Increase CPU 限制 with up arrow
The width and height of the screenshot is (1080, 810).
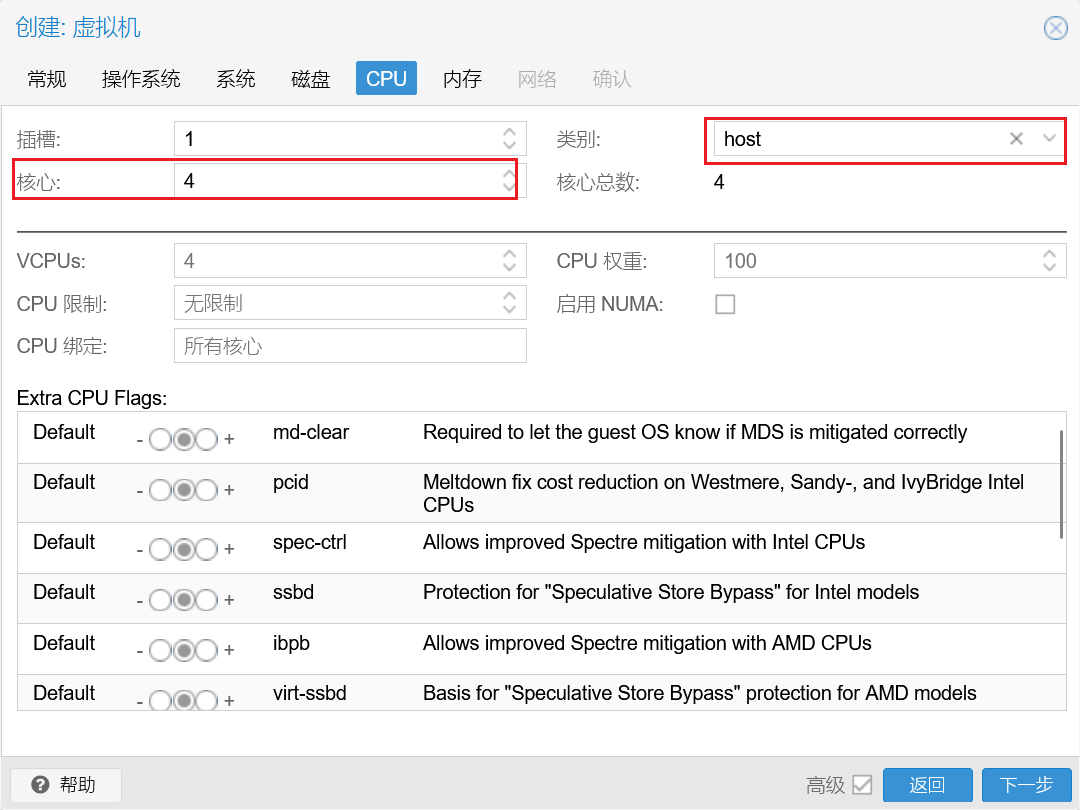point(509,295)
